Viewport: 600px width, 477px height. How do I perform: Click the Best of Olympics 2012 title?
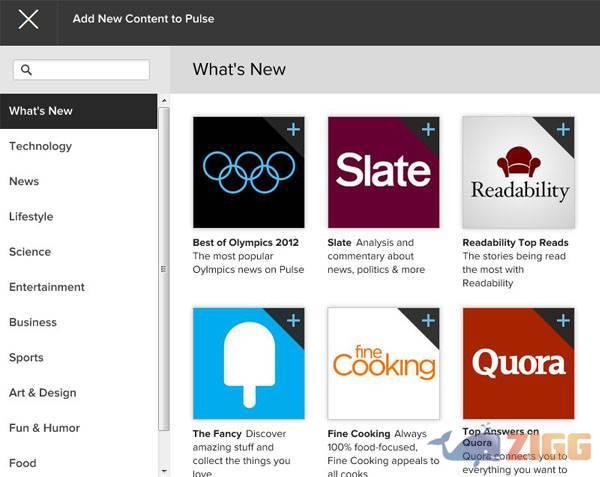[246, 243]
